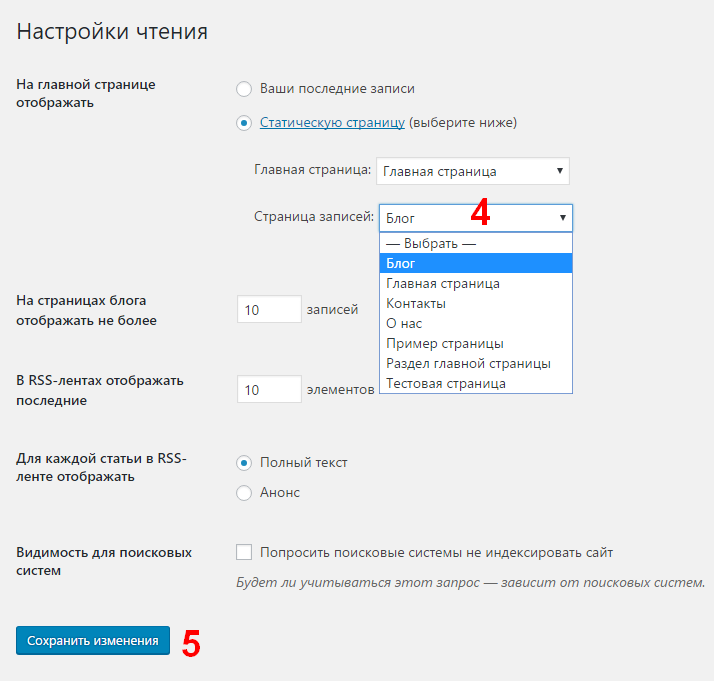Select 'Статическую страницу' radio button
Image resolution: width=714 pixels, height=681 pixels.
click(x=244, y=123)
